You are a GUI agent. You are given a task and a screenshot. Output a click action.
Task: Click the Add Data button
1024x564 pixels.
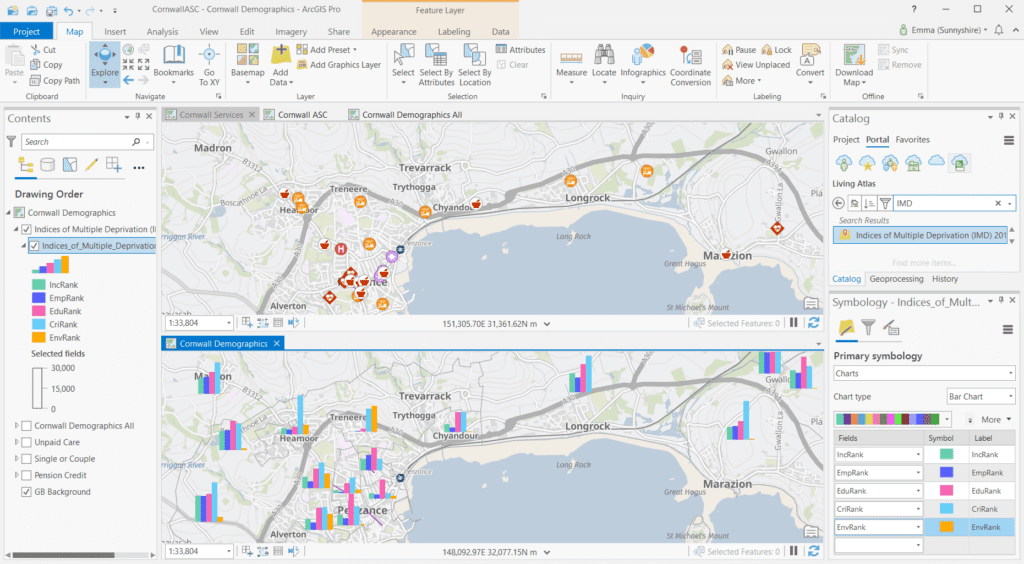(281, 64)
